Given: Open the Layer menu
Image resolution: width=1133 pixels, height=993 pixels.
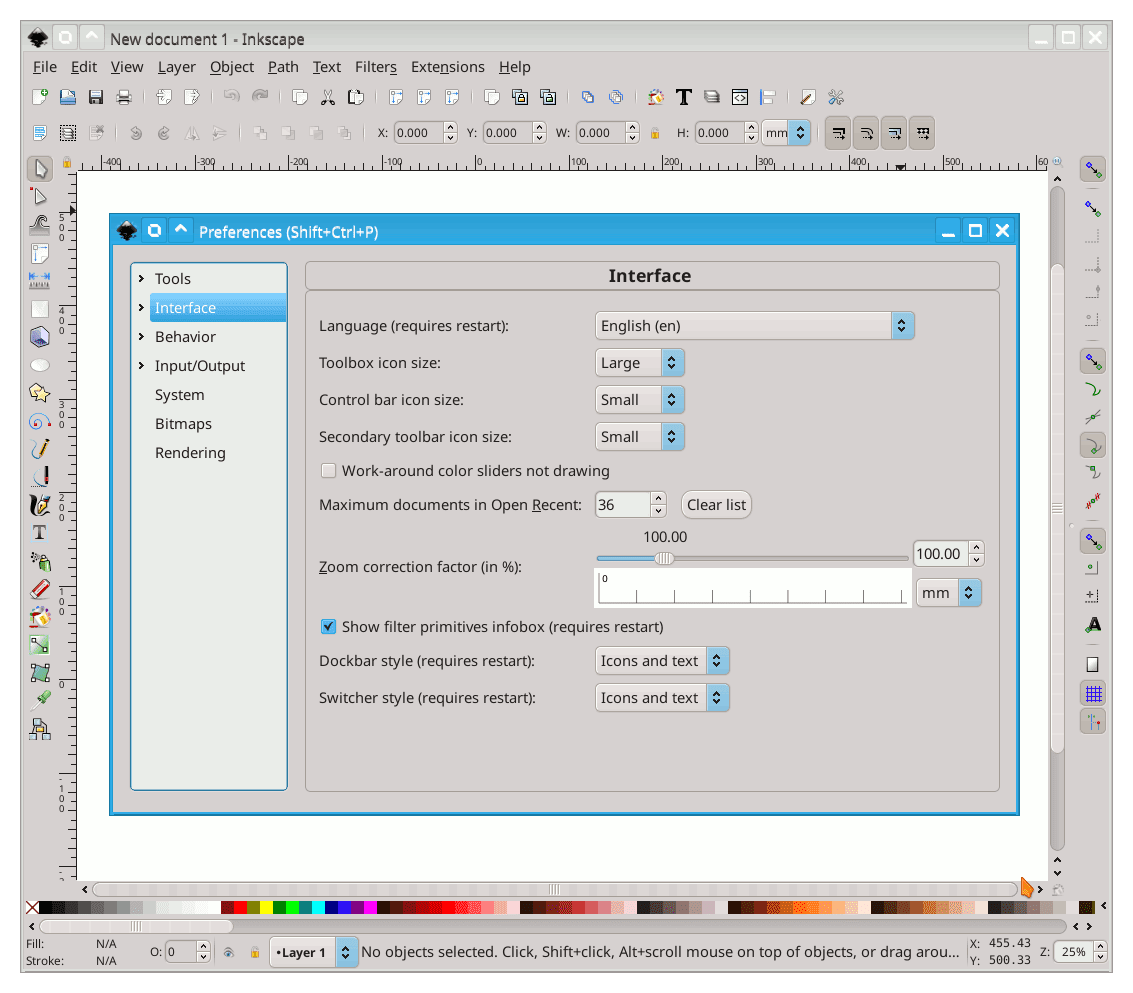Looking at the screenshot, I should pos(176,66).
